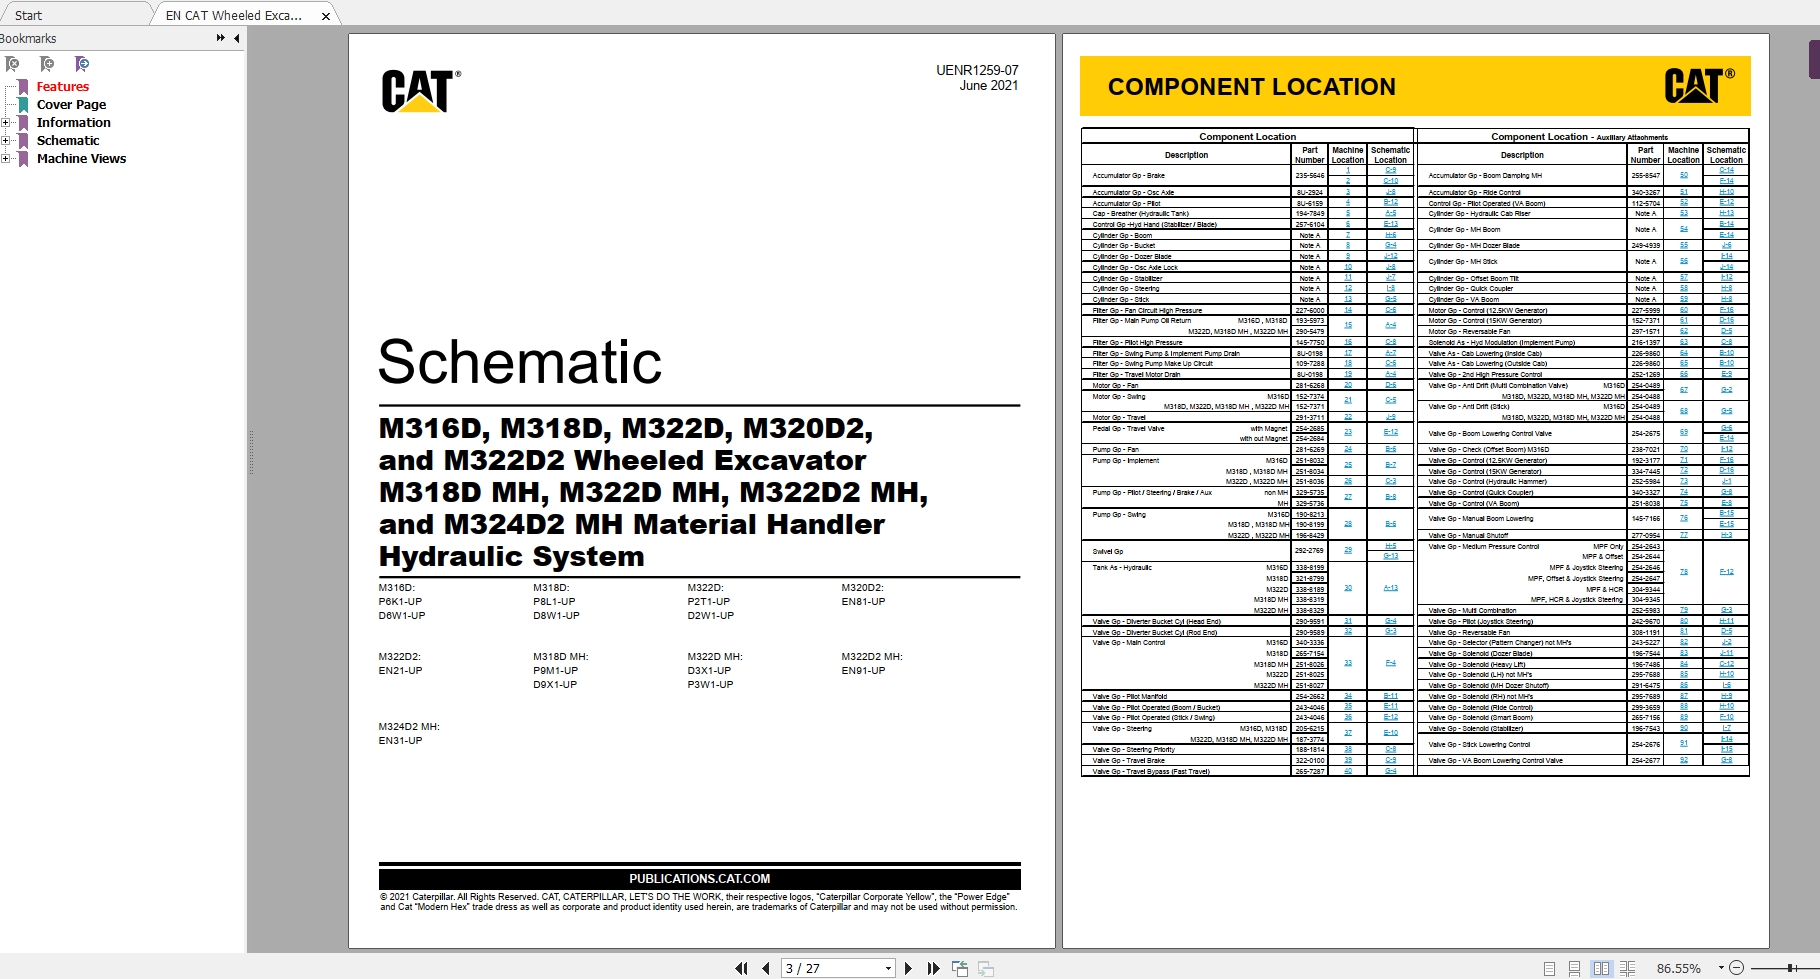Click the COMPONENT LOCATION heading

[x=1251, y=87]
